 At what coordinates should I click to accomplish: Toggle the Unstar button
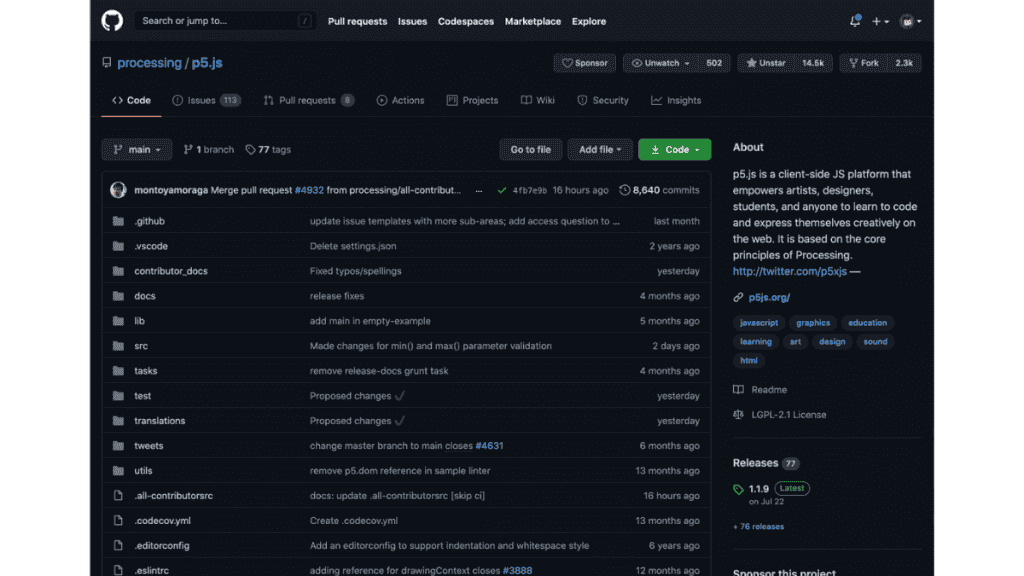(765, 63)
